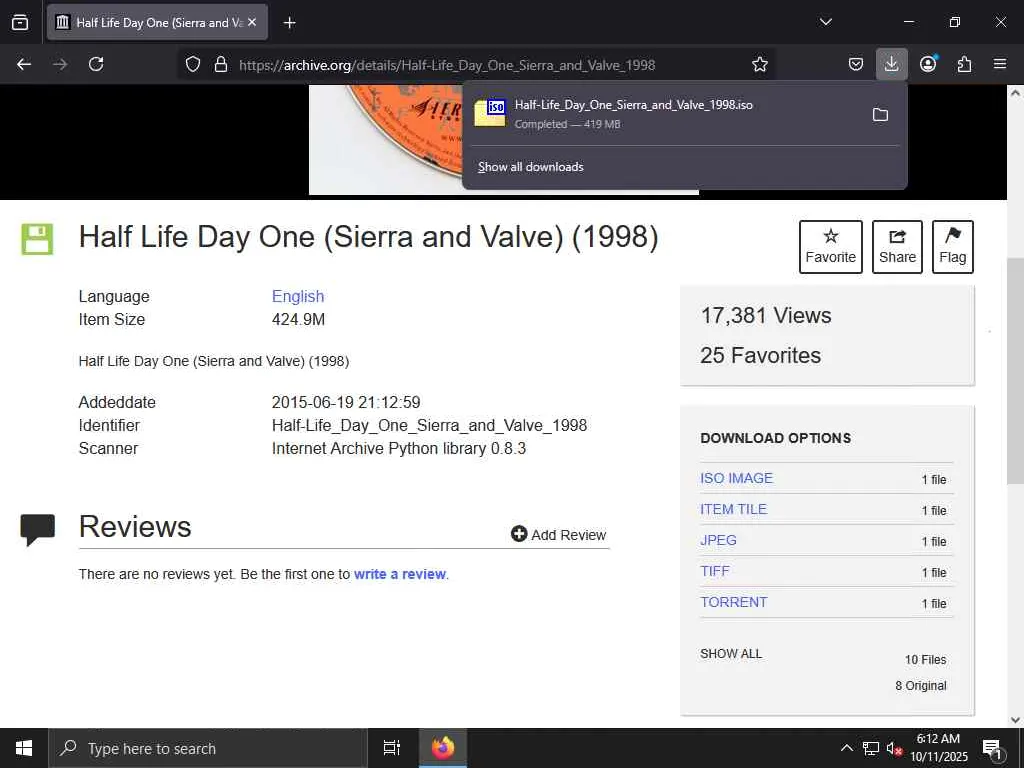Viewport: 1024px width, 768px height.
Task: Click SHOW ALL download files
Action: [x=731, y=654]
